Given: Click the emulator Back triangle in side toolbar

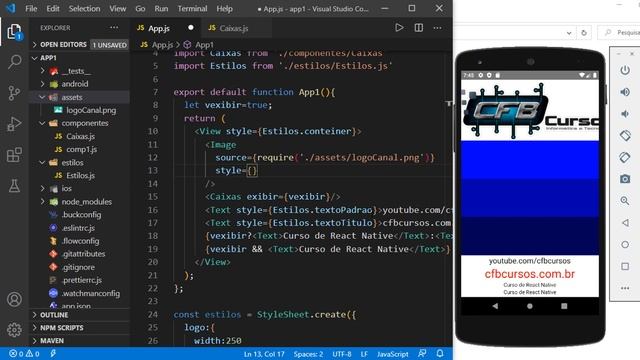Looking at the screenshot, I should (625, 222).
